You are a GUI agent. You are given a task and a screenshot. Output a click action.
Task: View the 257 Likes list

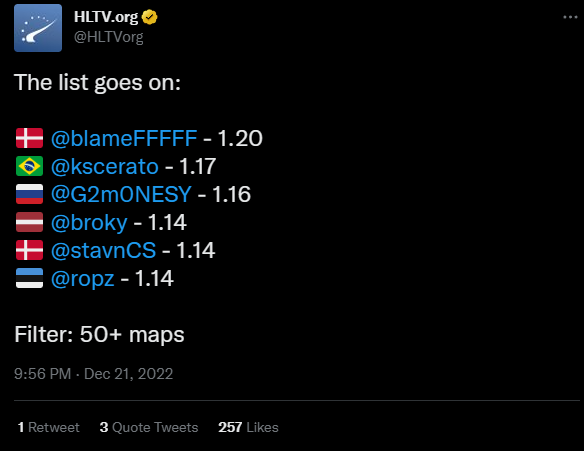[x=248, y=427]
